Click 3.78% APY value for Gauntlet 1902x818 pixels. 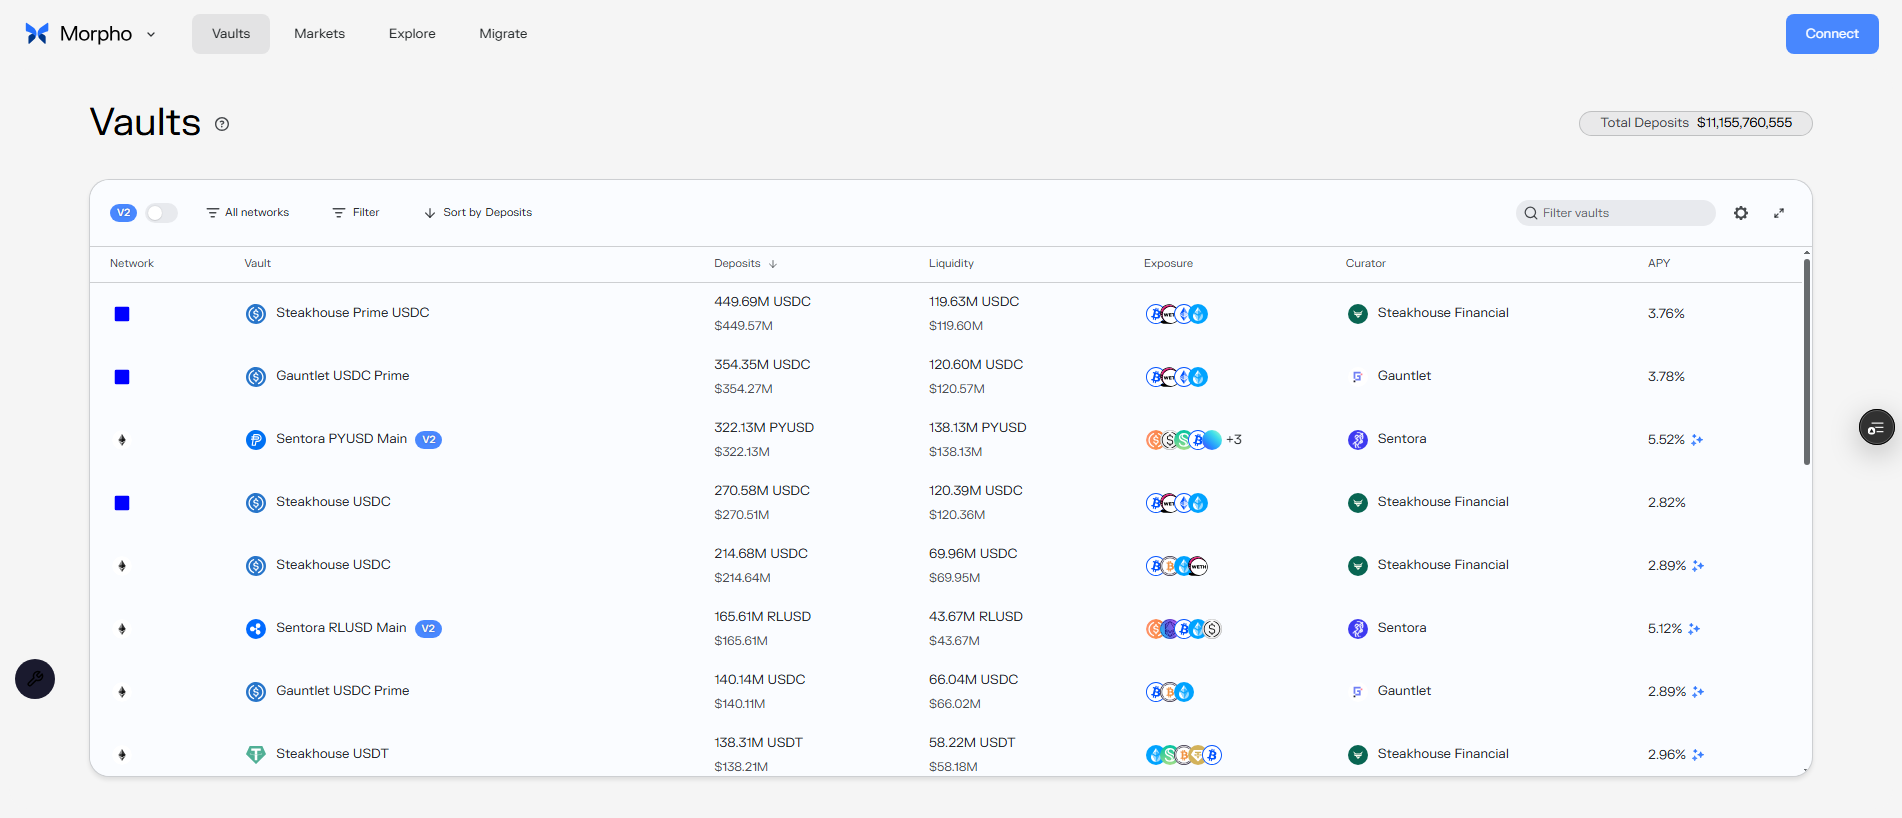pos(1666,377)
